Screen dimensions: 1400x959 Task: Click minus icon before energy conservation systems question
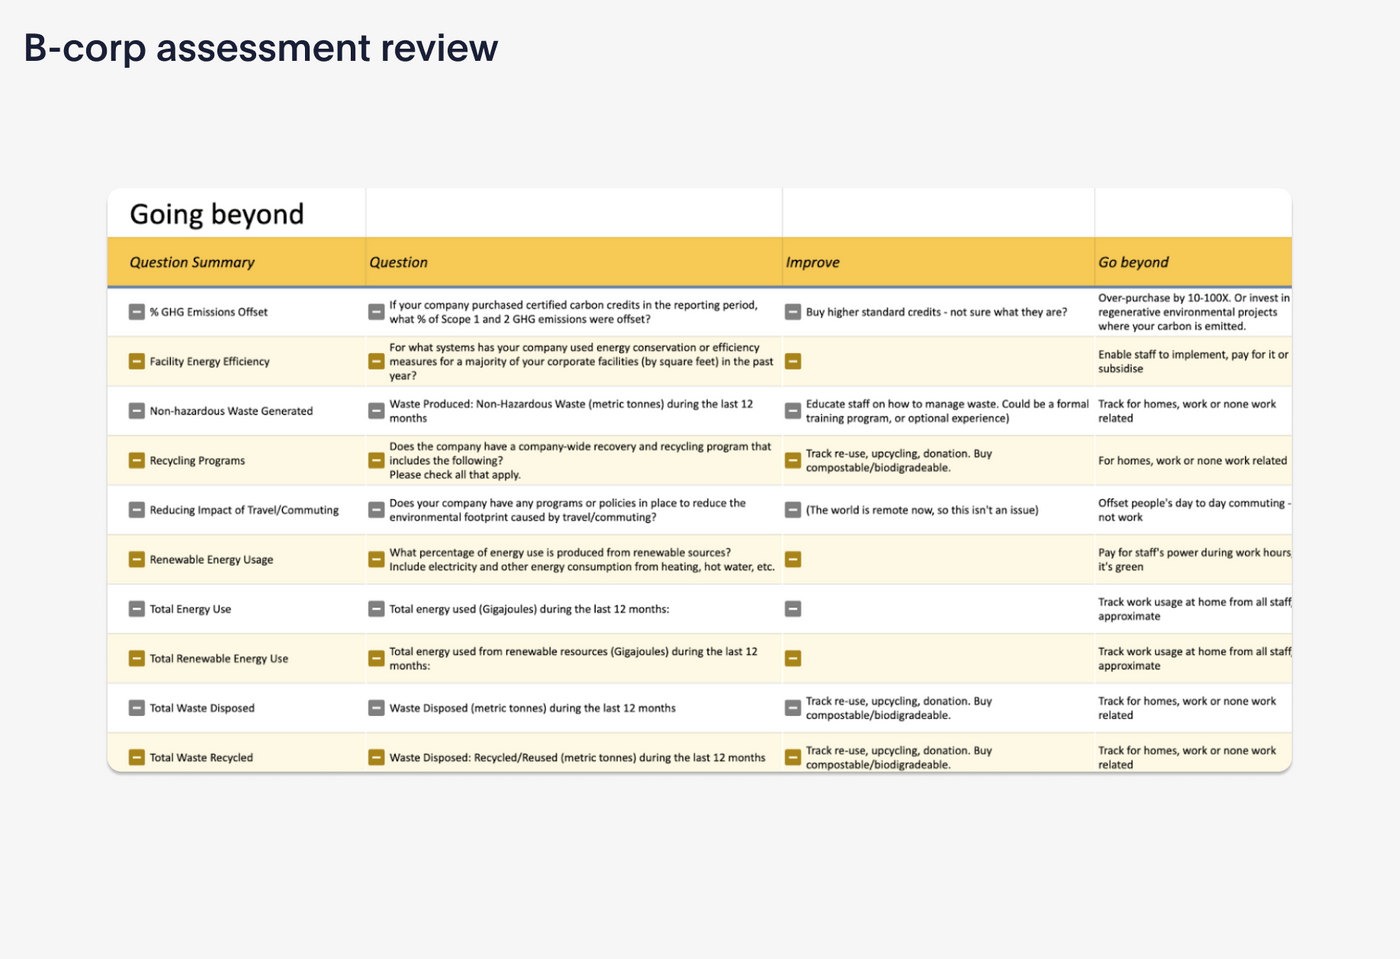pos(376,361)
